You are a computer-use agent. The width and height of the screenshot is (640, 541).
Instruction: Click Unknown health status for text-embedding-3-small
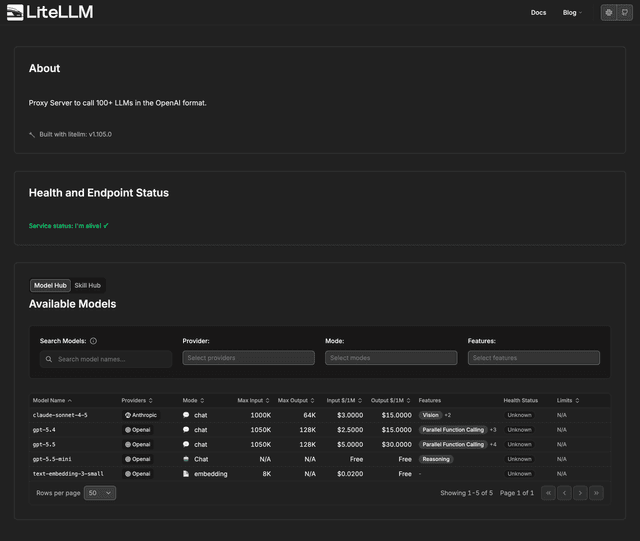click(520, 474)
